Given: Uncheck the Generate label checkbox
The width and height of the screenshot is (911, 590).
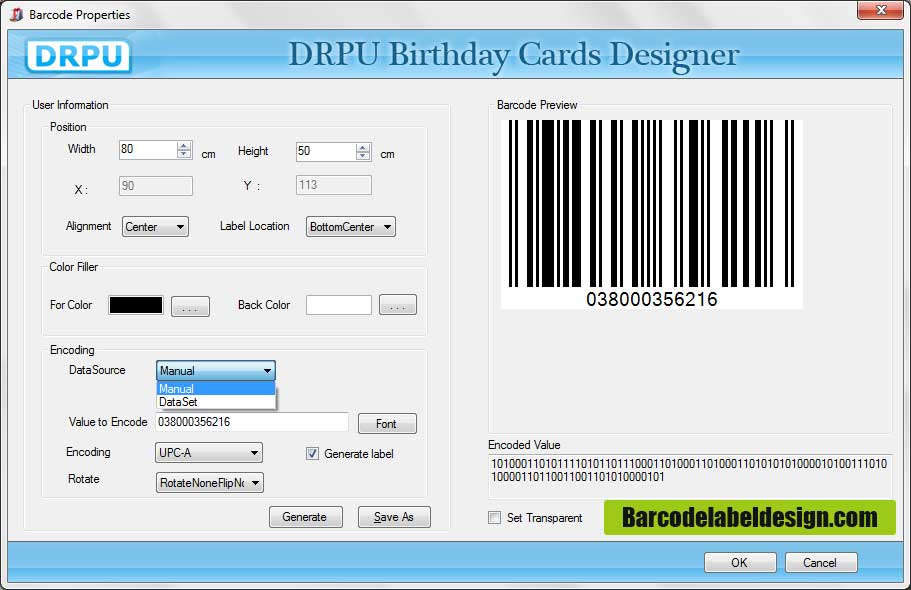Looking at the screenshot, I should tap(313, 453).
